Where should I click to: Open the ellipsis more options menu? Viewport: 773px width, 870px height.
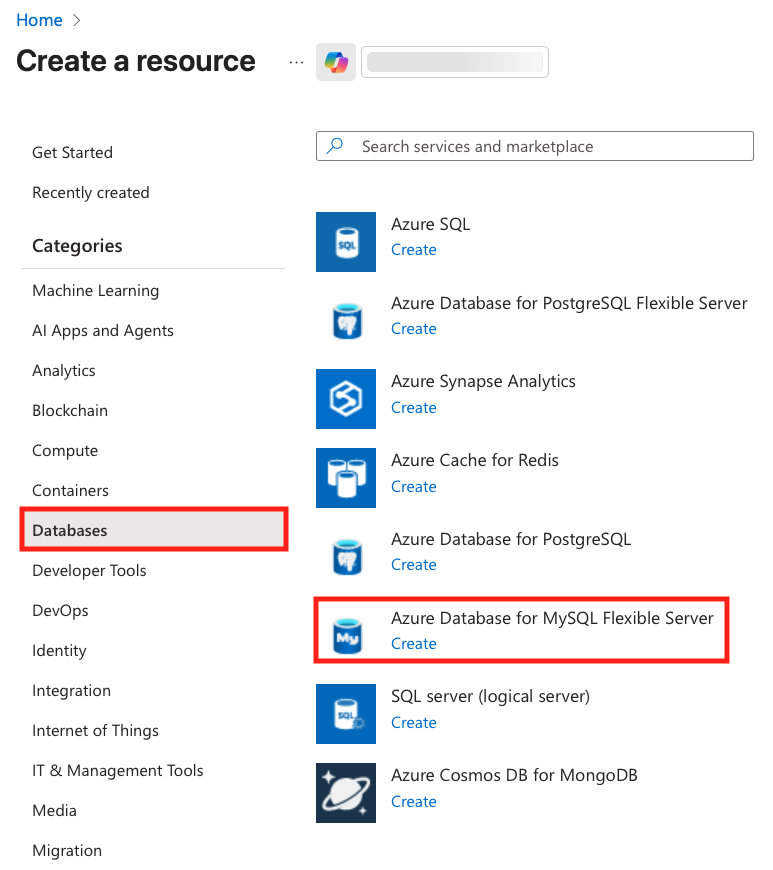click(296, 63)
